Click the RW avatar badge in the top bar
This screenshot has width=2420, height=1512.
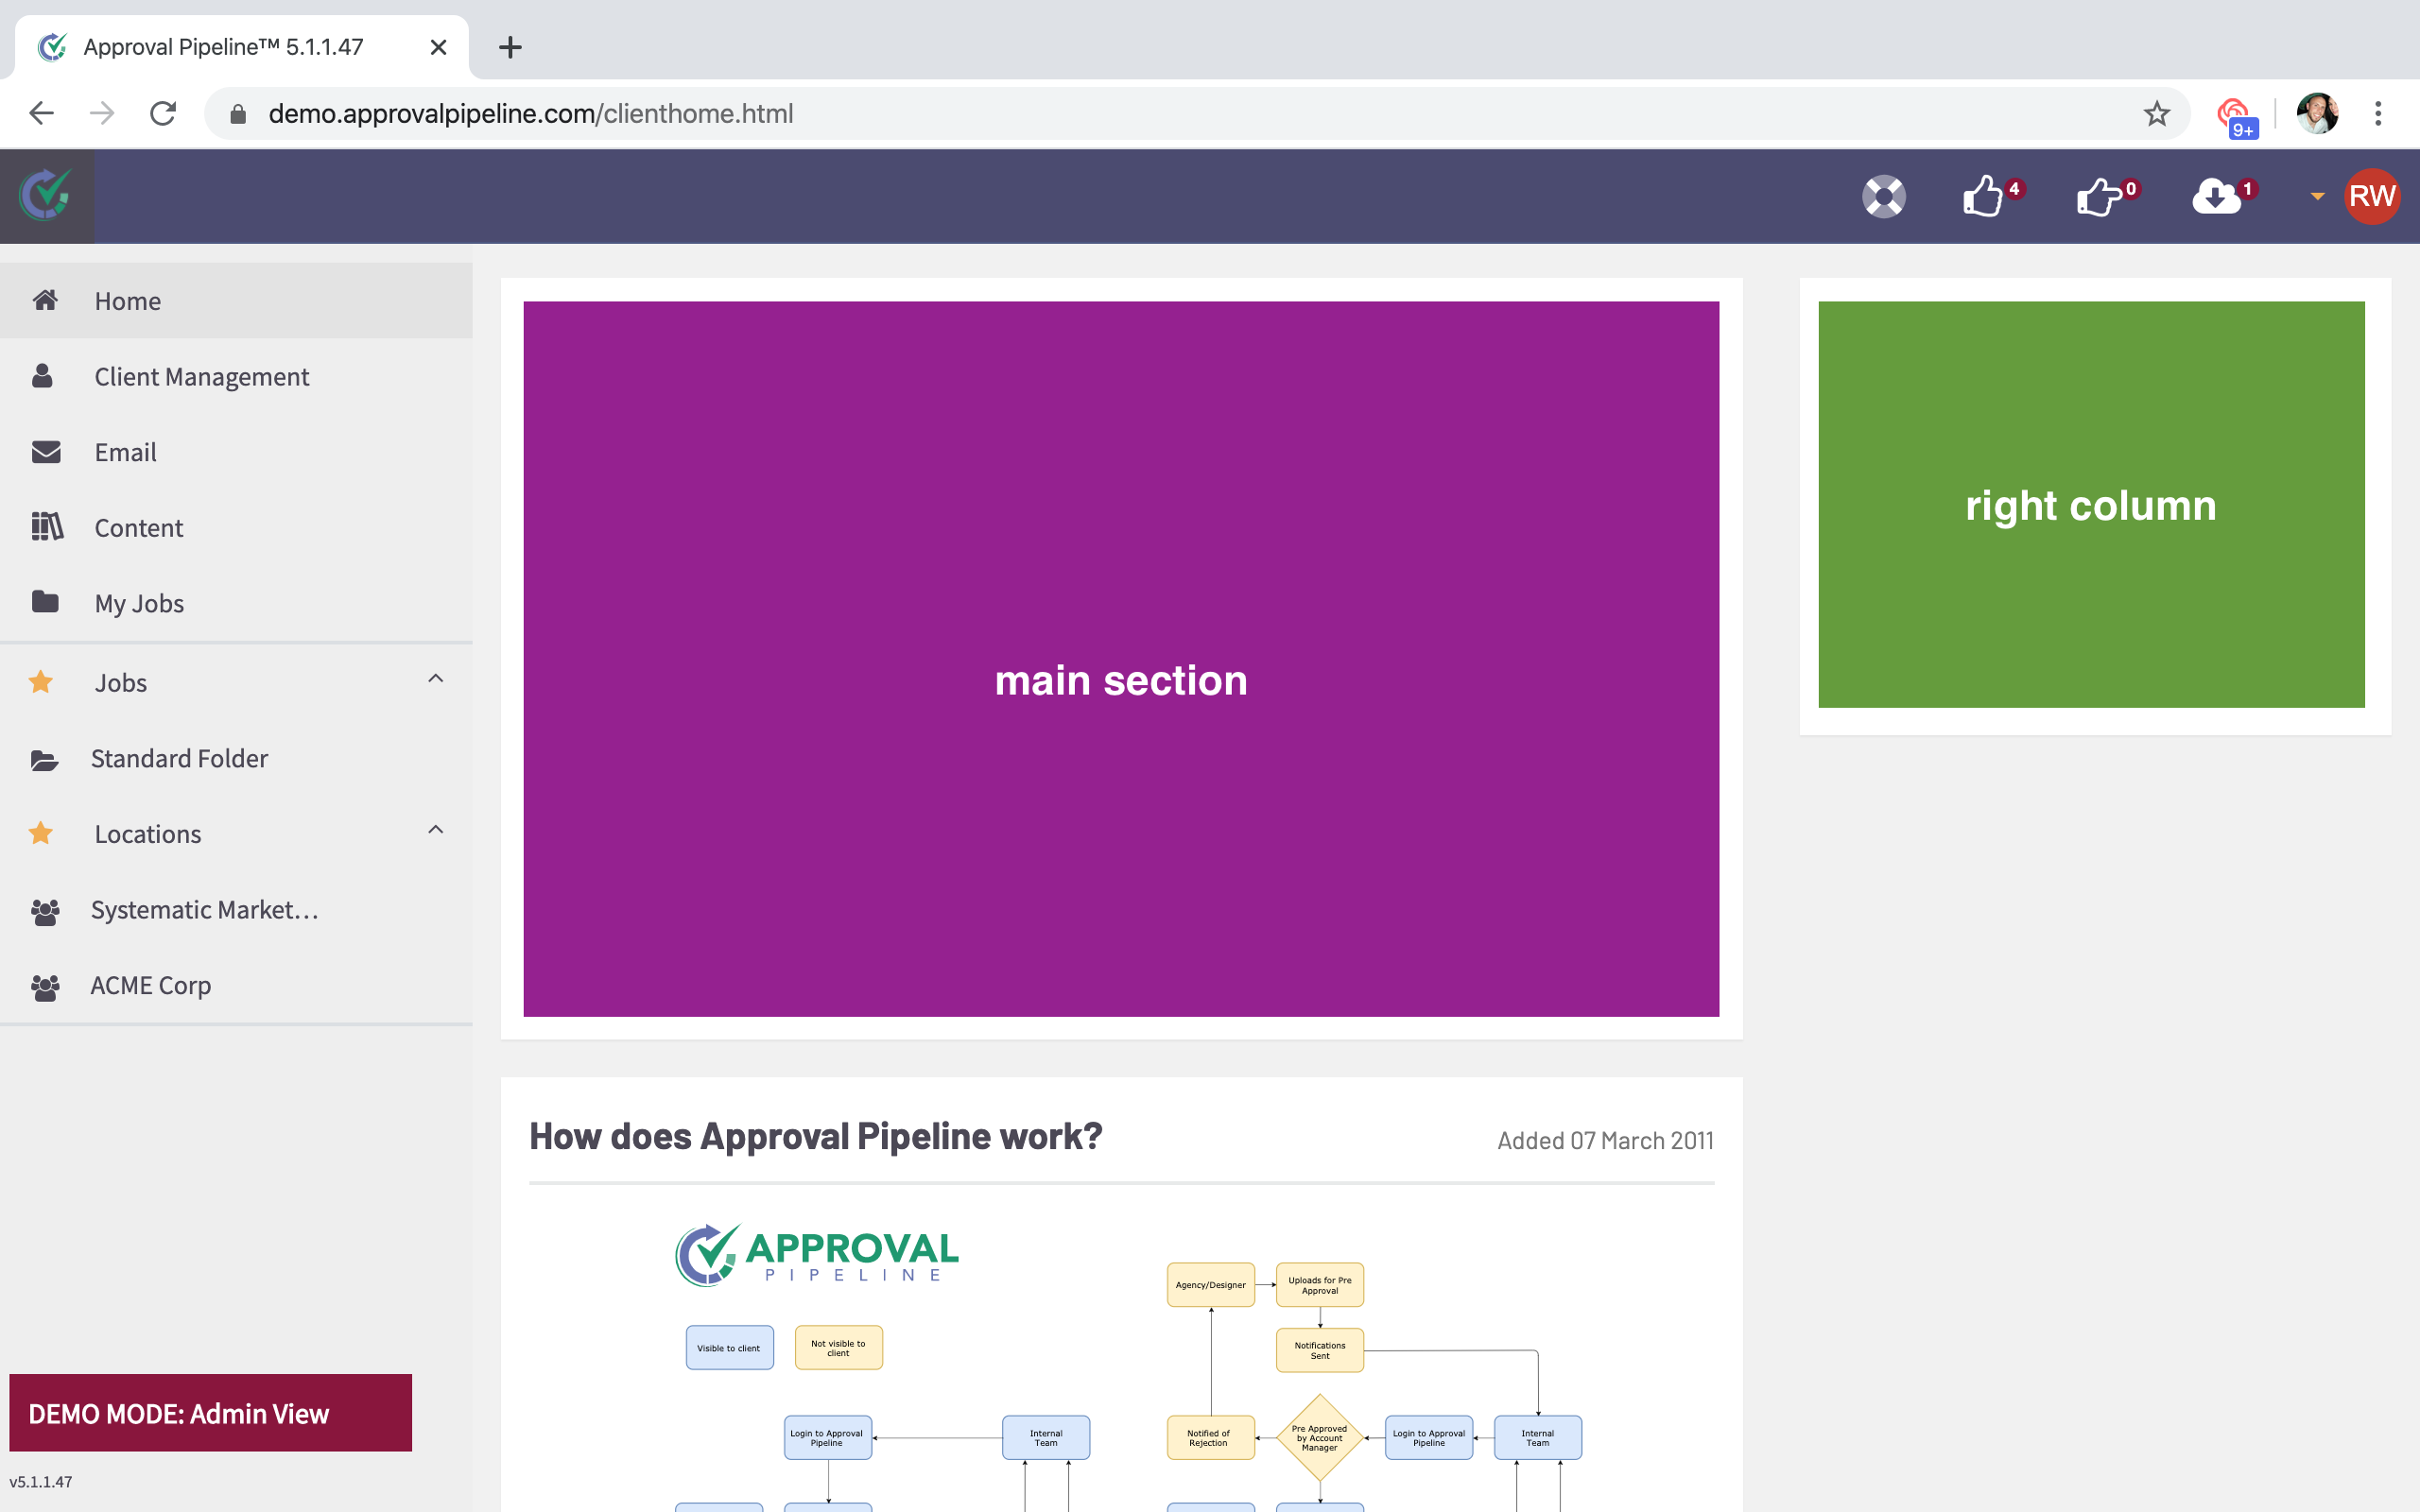click(x=2371, y=196)
